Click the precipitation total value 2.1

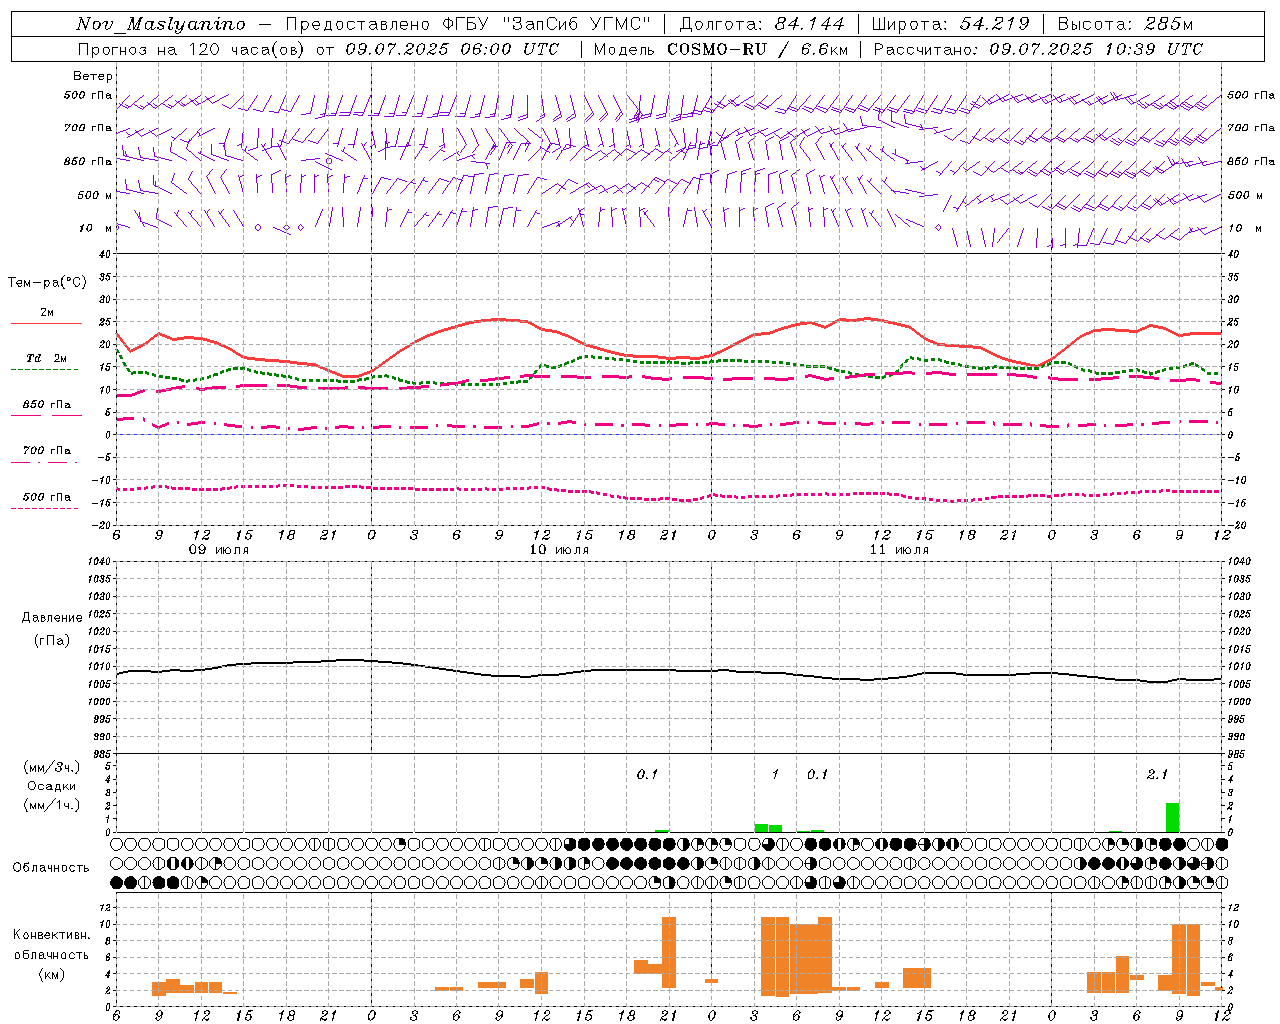[1157, 774]
